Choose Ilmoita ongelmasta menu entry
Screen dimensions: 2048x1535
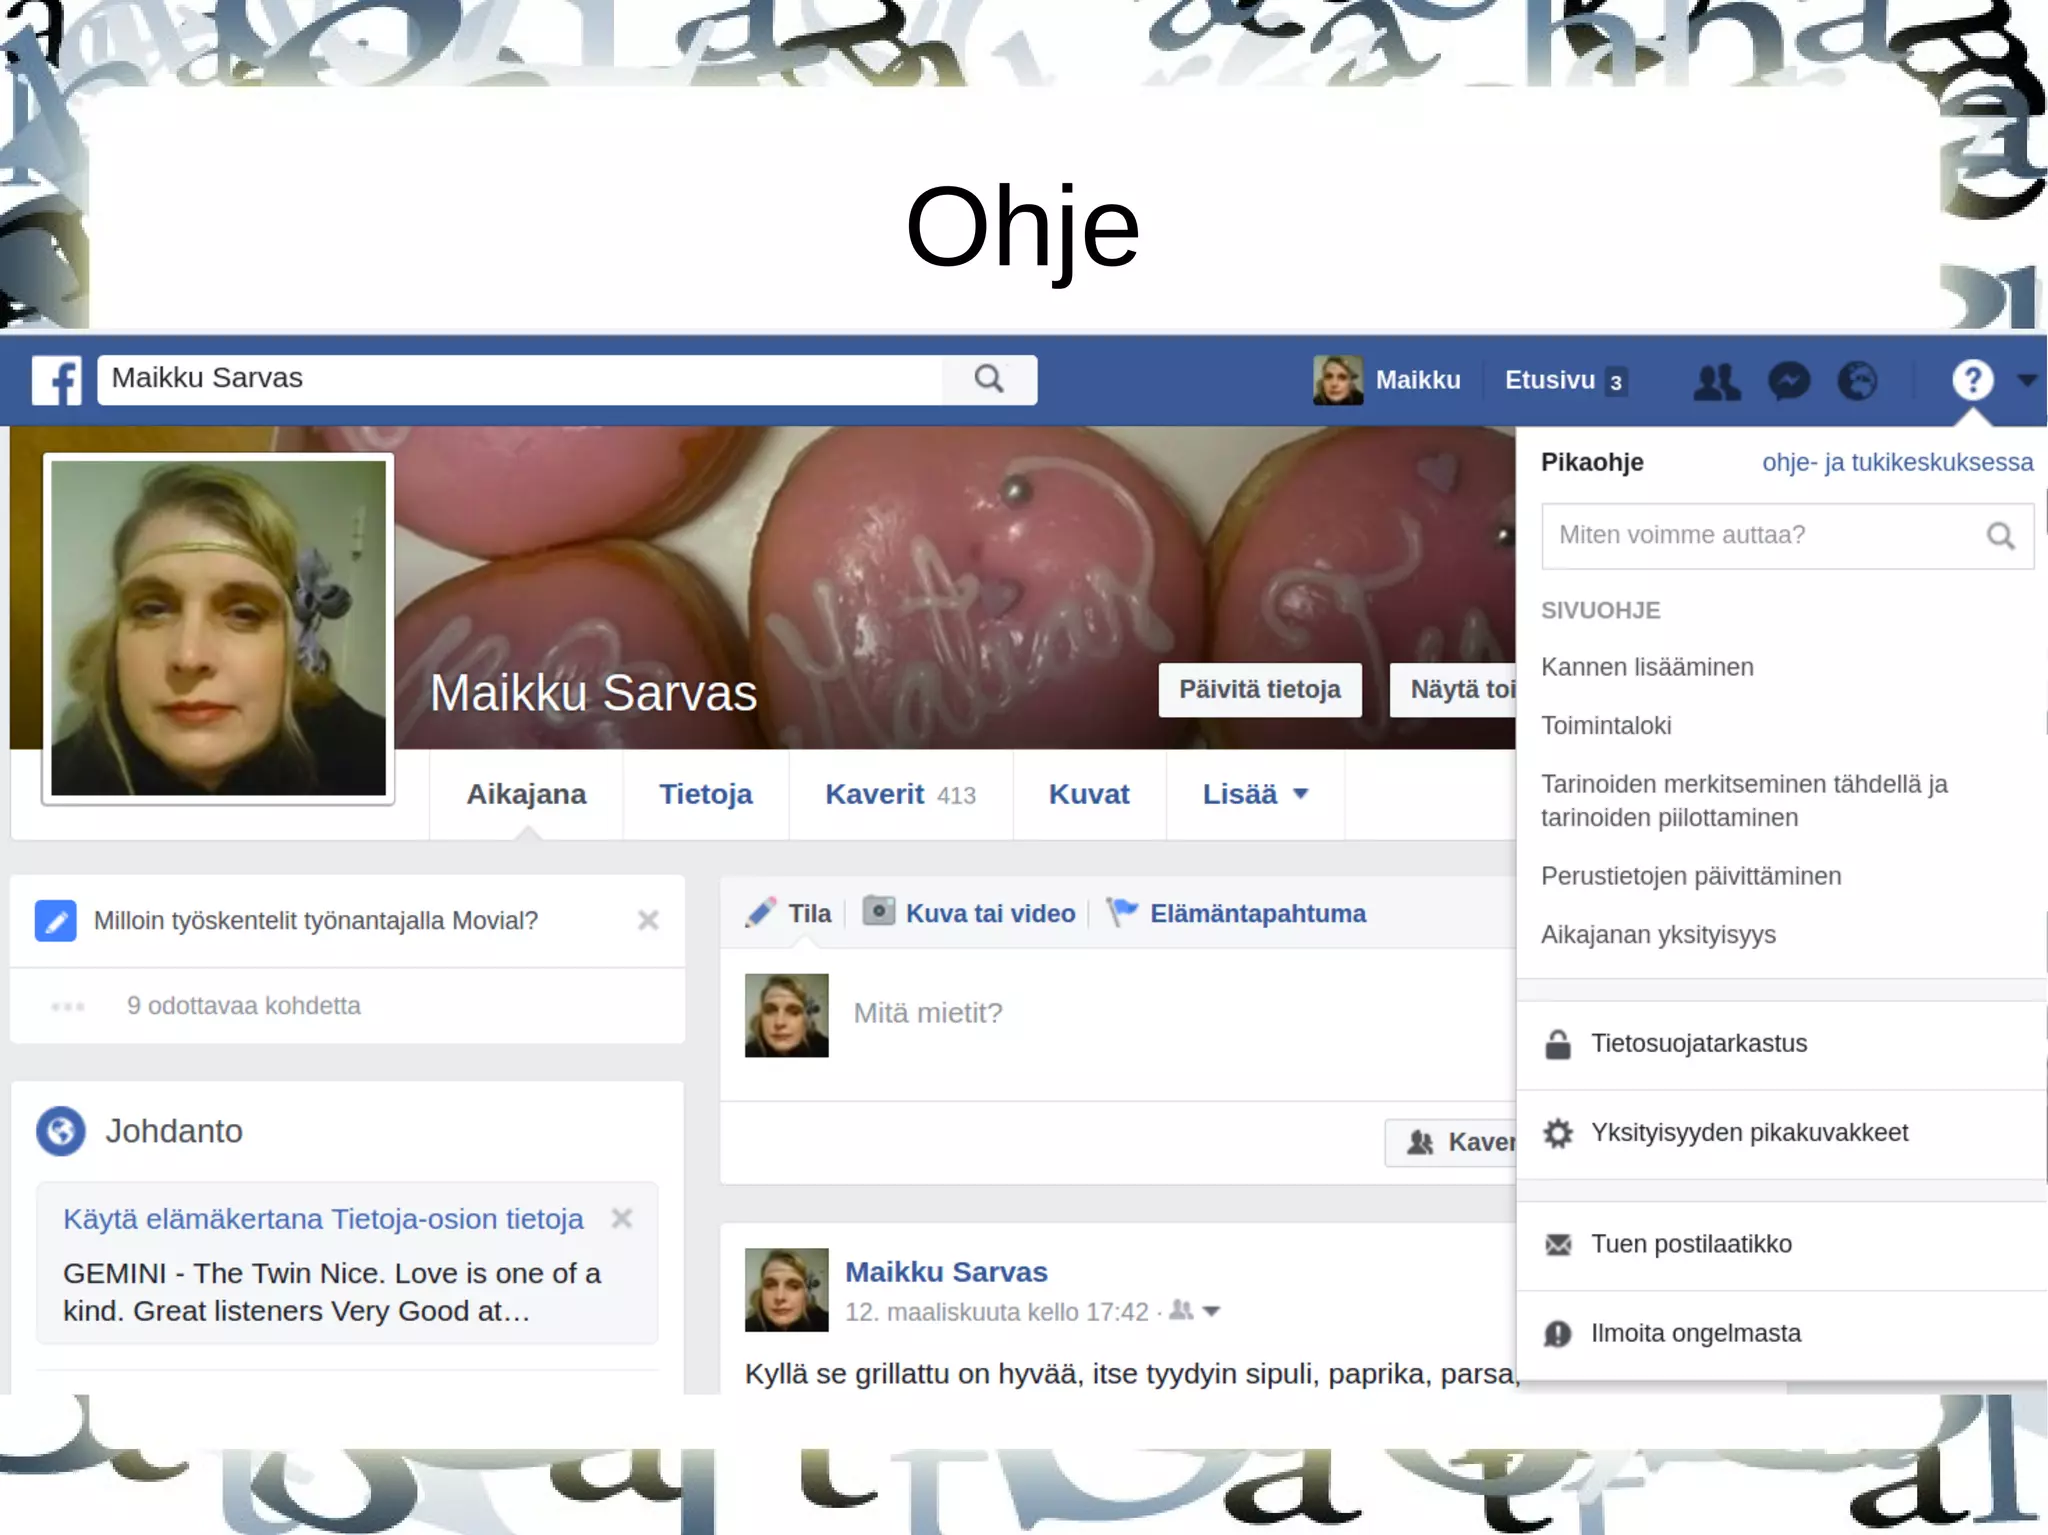coord(1695,1333)
